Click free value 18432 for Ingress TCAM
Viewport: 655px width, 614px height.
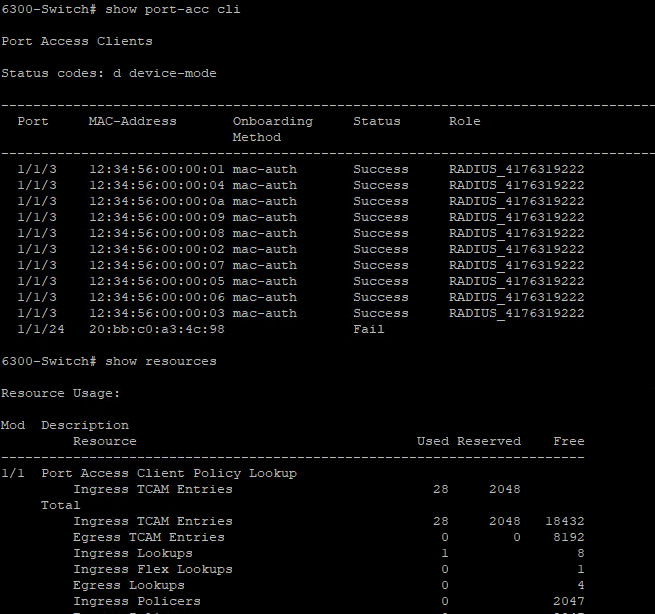565,522
